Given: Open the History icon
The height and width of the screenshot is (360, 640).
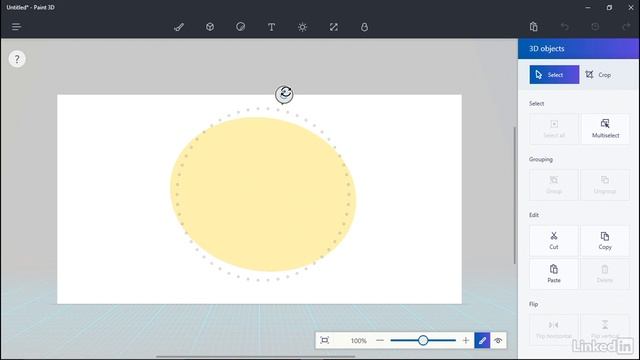Looking at the screenshot, I should pyautogui.click(x=595, y=27).
